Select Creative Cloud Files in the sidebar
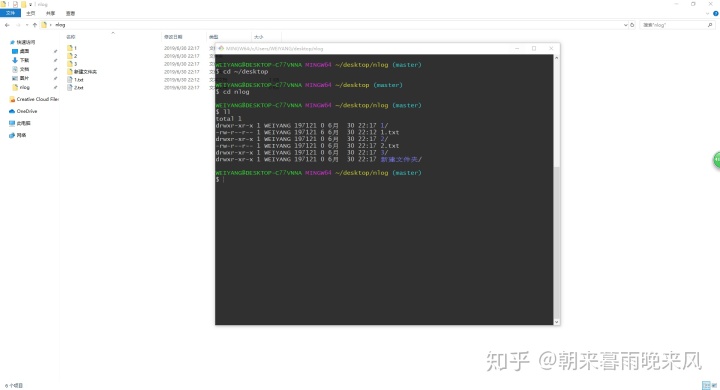 [34, 99]
